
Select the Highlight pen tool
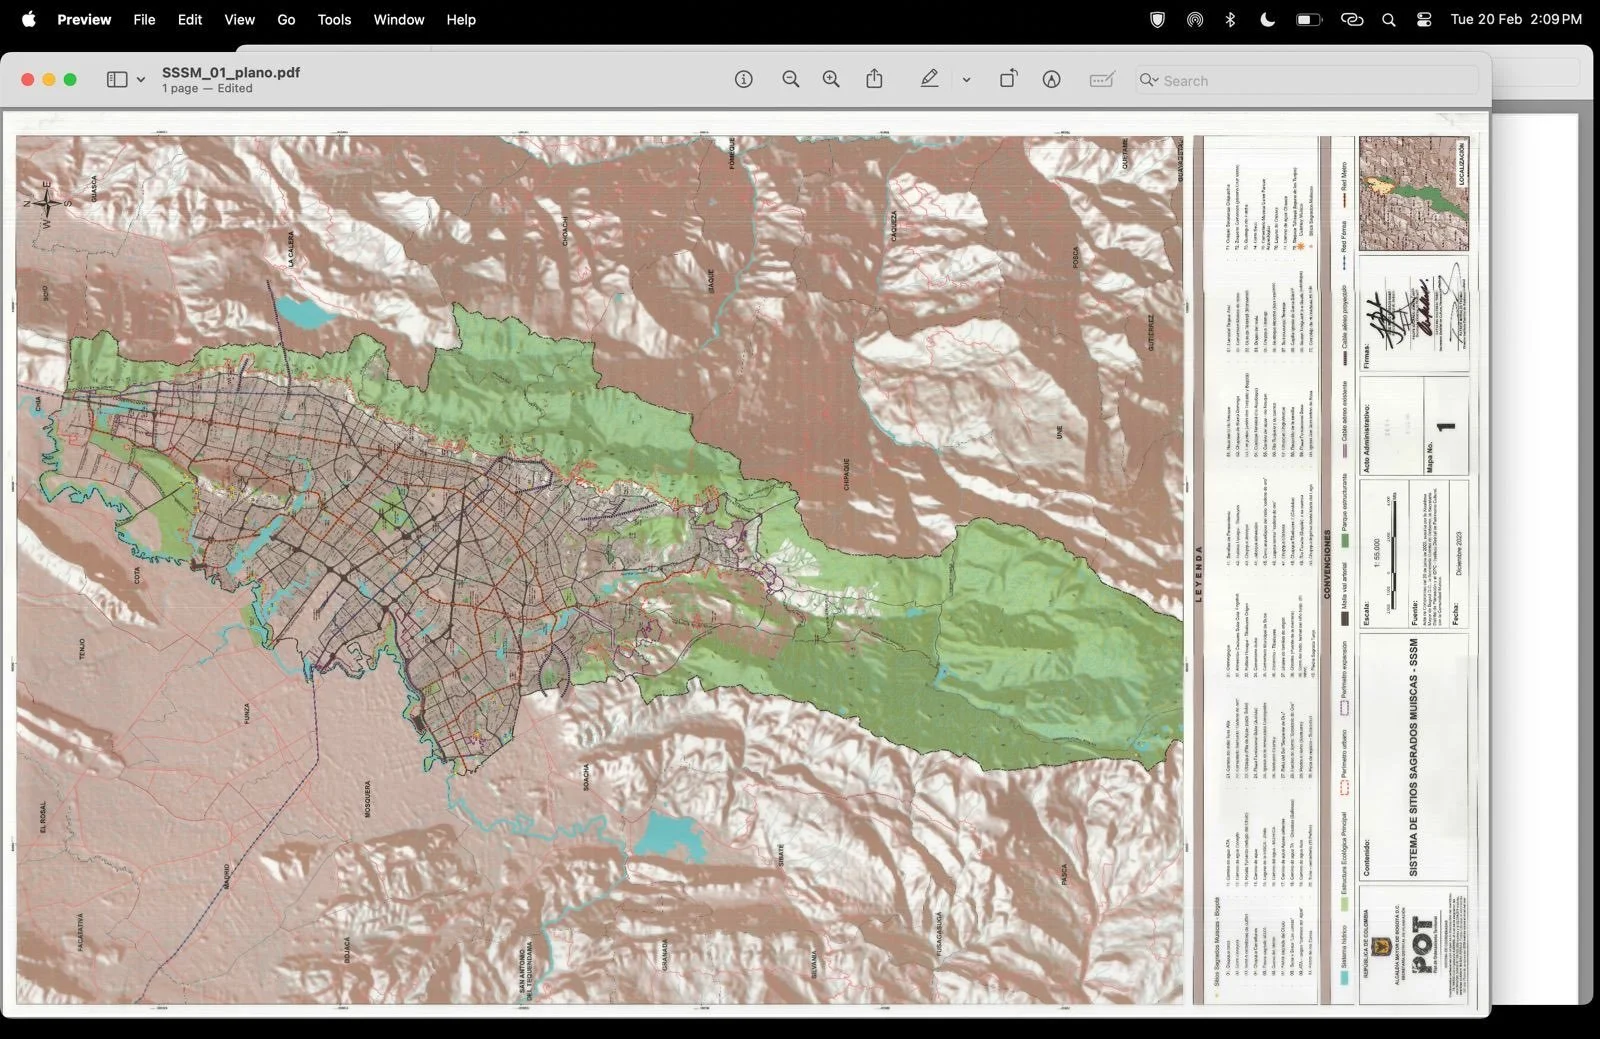tap(929, 79)
